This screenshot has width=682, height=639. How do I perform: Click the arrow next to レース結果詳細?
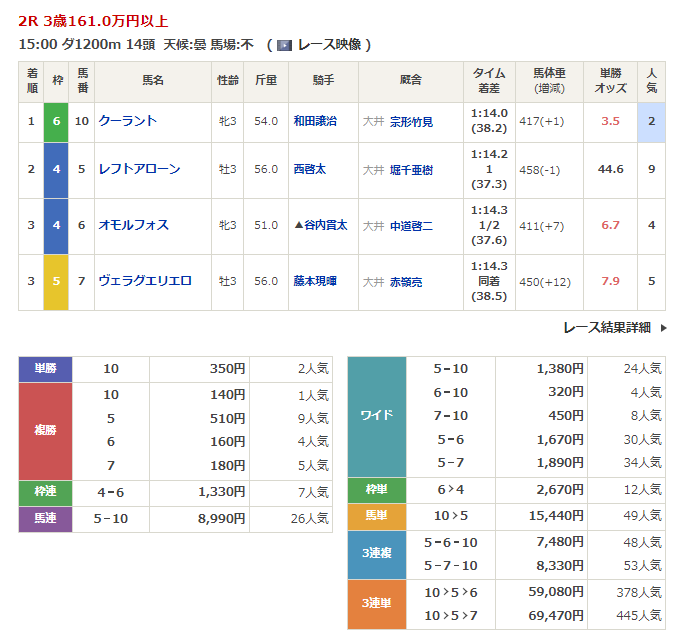point(663,327)
